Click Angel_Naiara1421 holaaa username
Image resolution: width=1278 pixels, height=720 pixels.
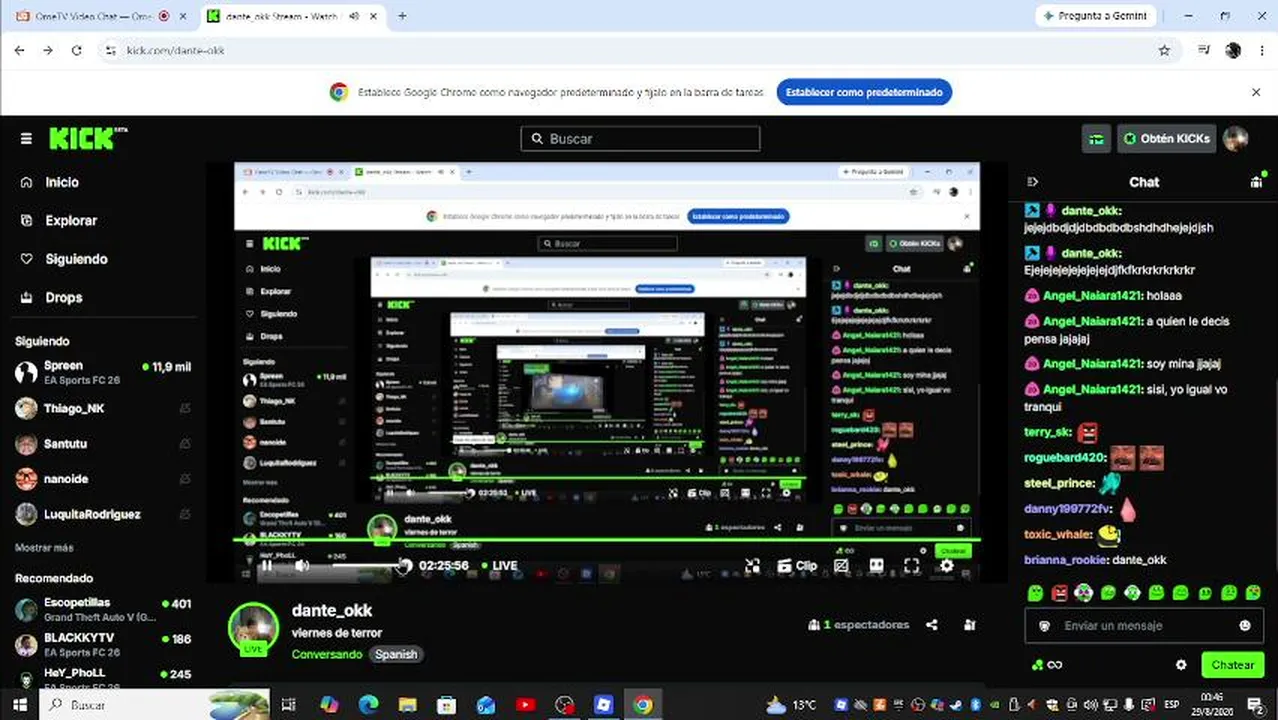tap(1092, 295)
